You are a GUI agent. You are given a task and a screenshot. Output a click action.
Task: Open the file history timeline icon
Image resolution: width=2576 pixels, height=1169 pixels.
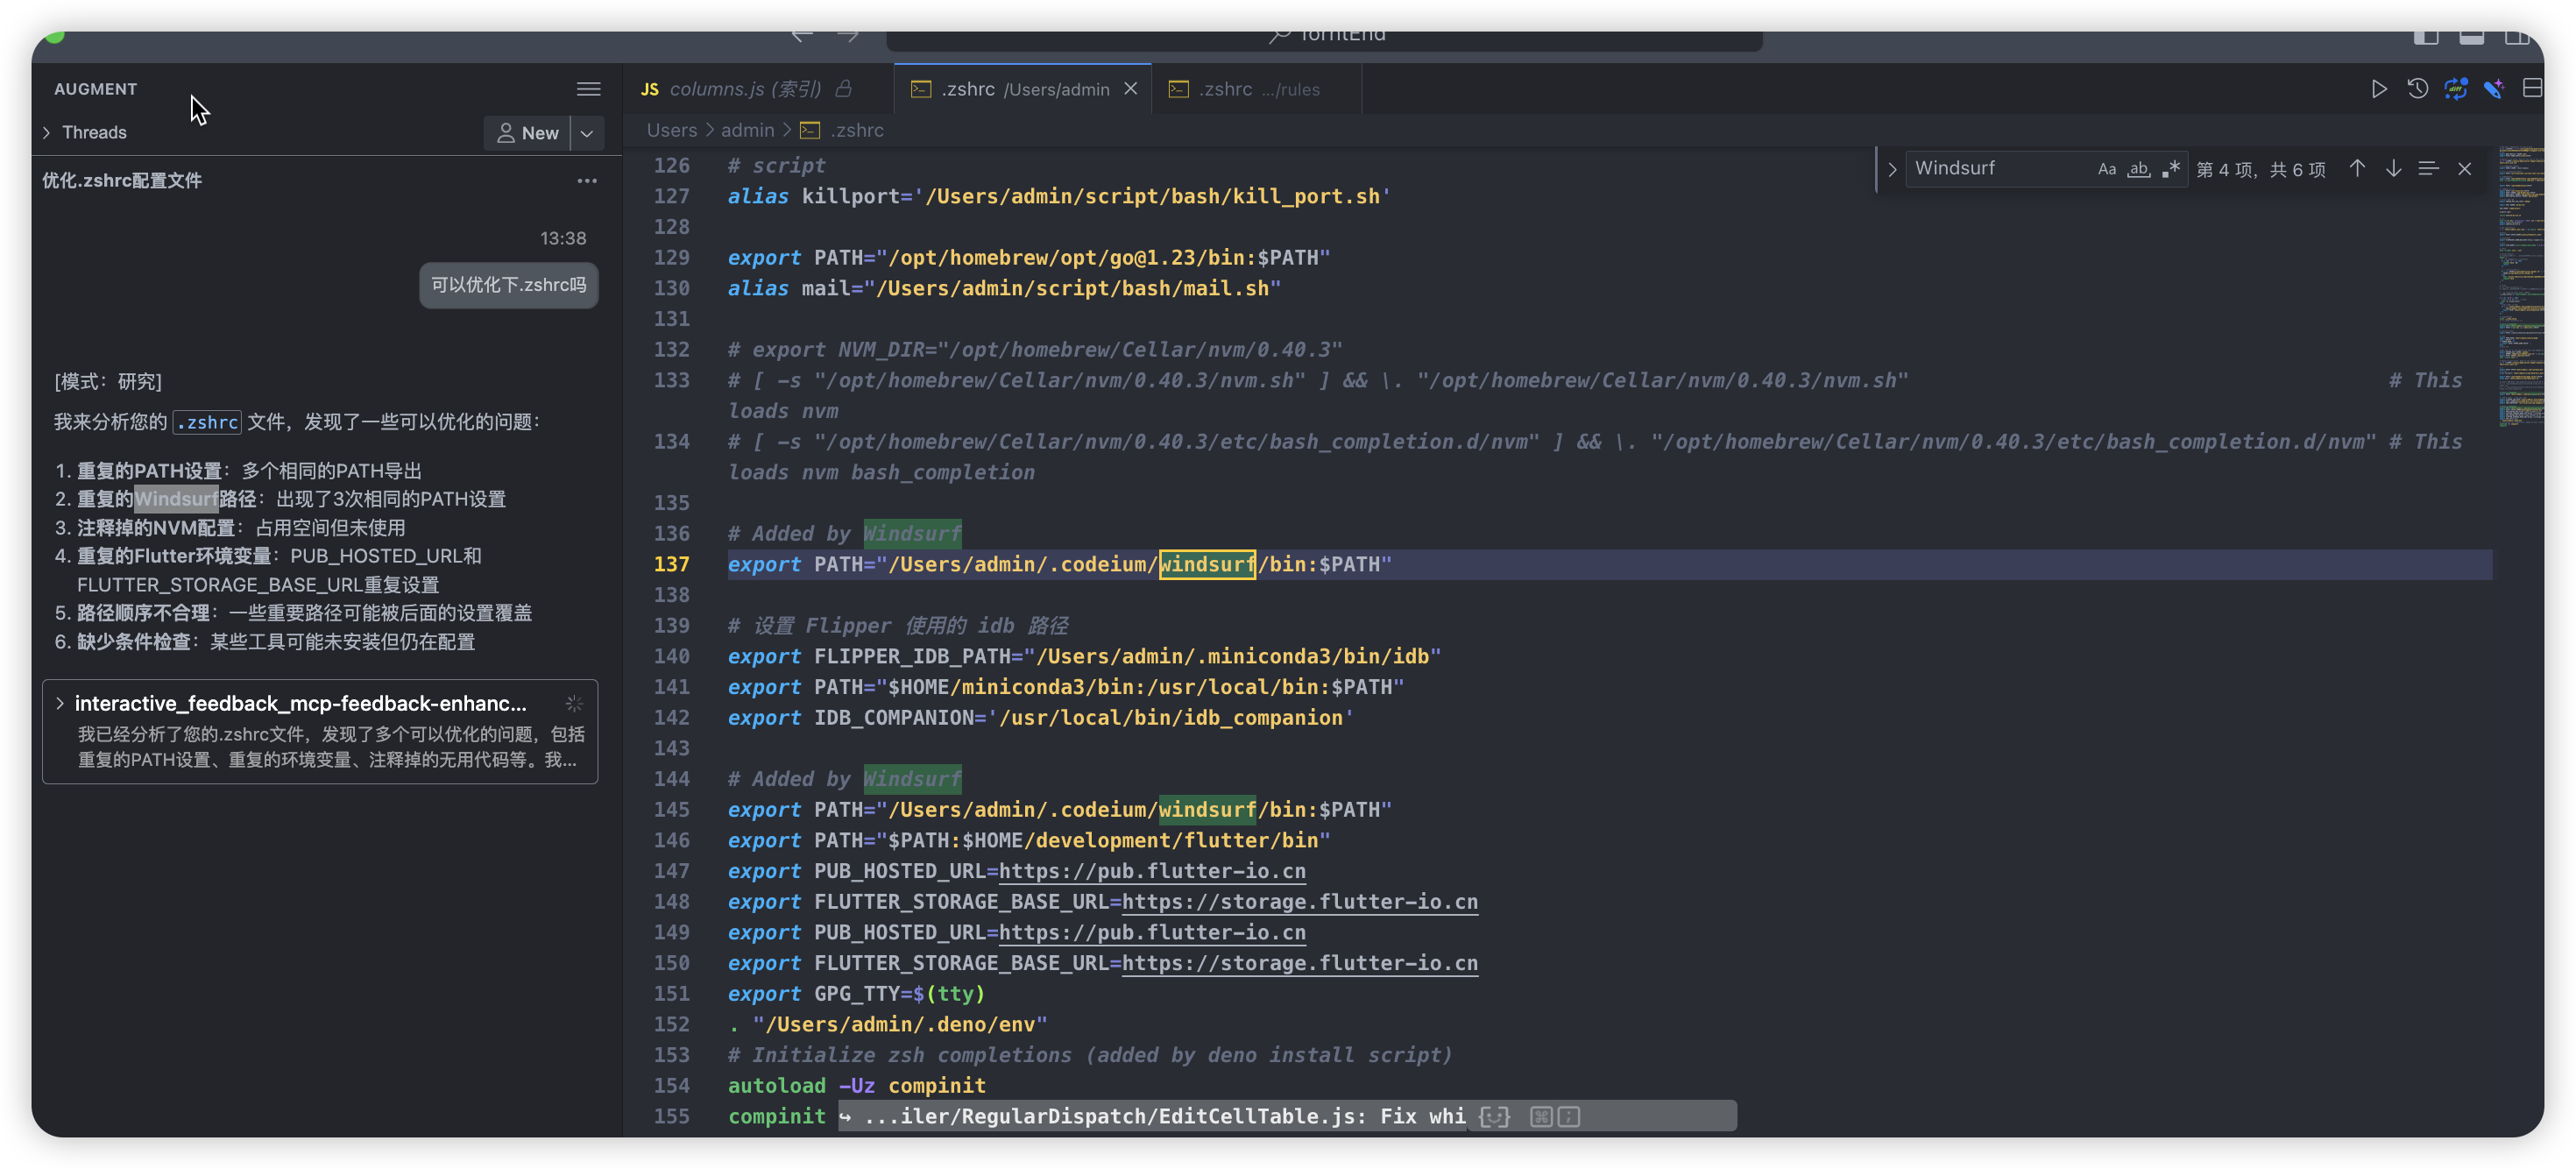2417,89
